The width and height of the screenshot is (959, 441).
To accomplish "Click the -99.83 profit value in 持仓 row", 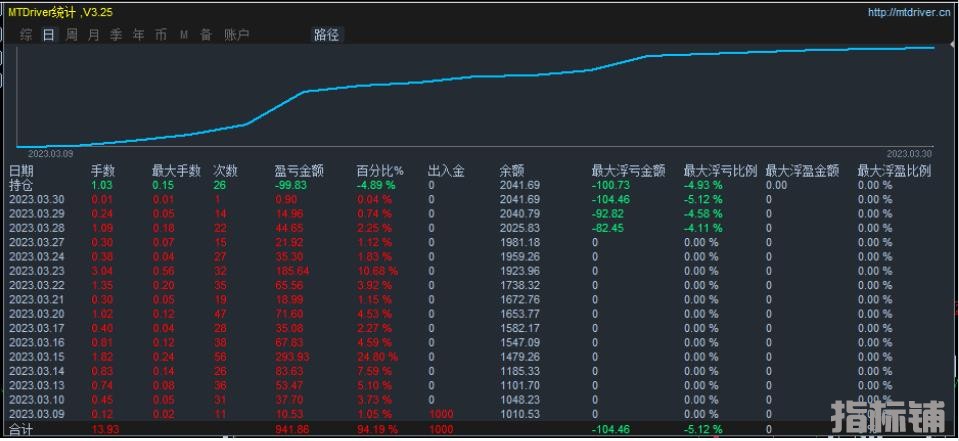I will pos(291,185).
